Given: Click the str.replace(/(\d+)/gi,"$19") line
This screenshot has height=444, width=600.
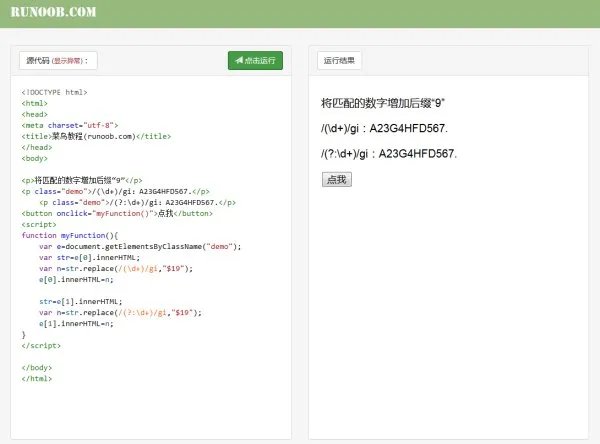Looking at the screenshot, I should point(116,269).
